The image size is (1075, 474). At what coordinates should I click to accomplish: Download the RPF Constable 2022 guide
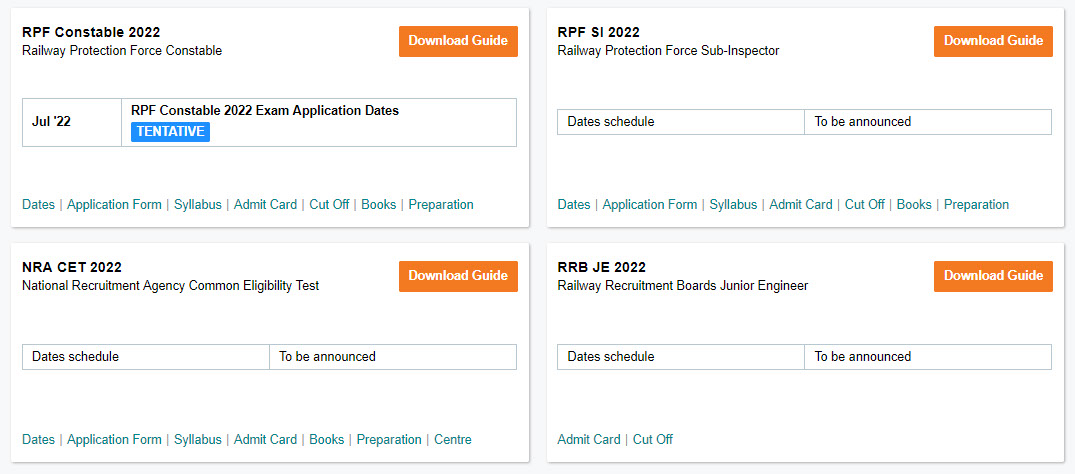click(x=458, y=41)
